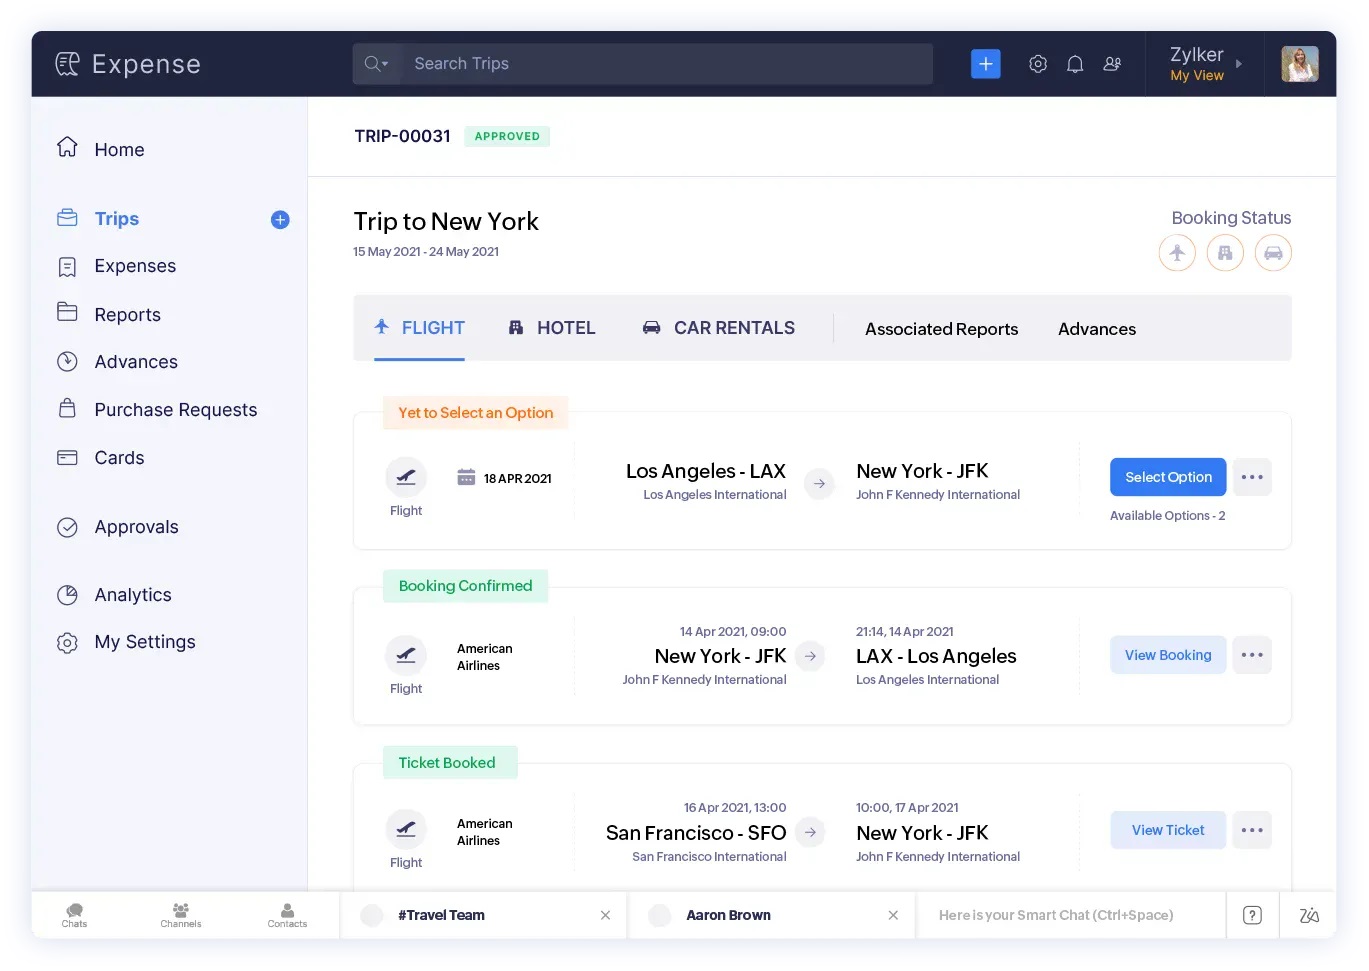Open the Trips section in the sidebar
1369x971 pixels.
(116, 218)
